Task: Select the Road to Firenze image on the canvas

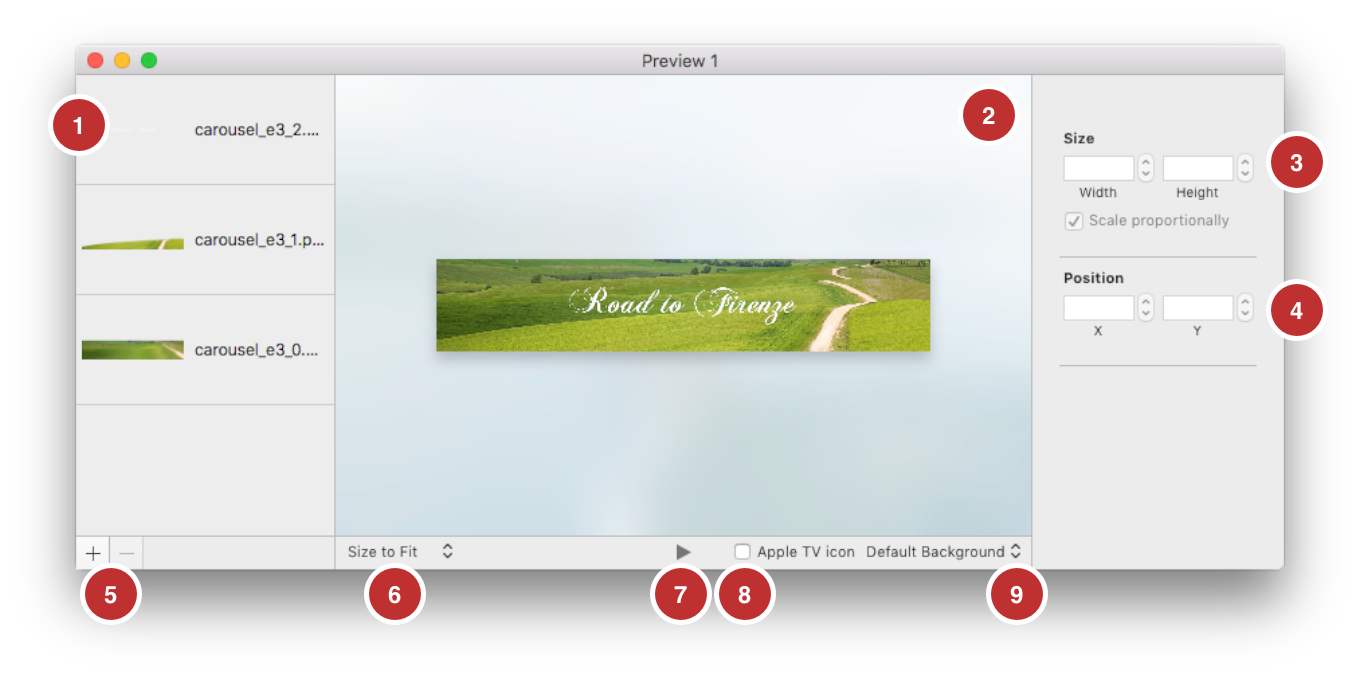Action: click(x=683, y=305)
